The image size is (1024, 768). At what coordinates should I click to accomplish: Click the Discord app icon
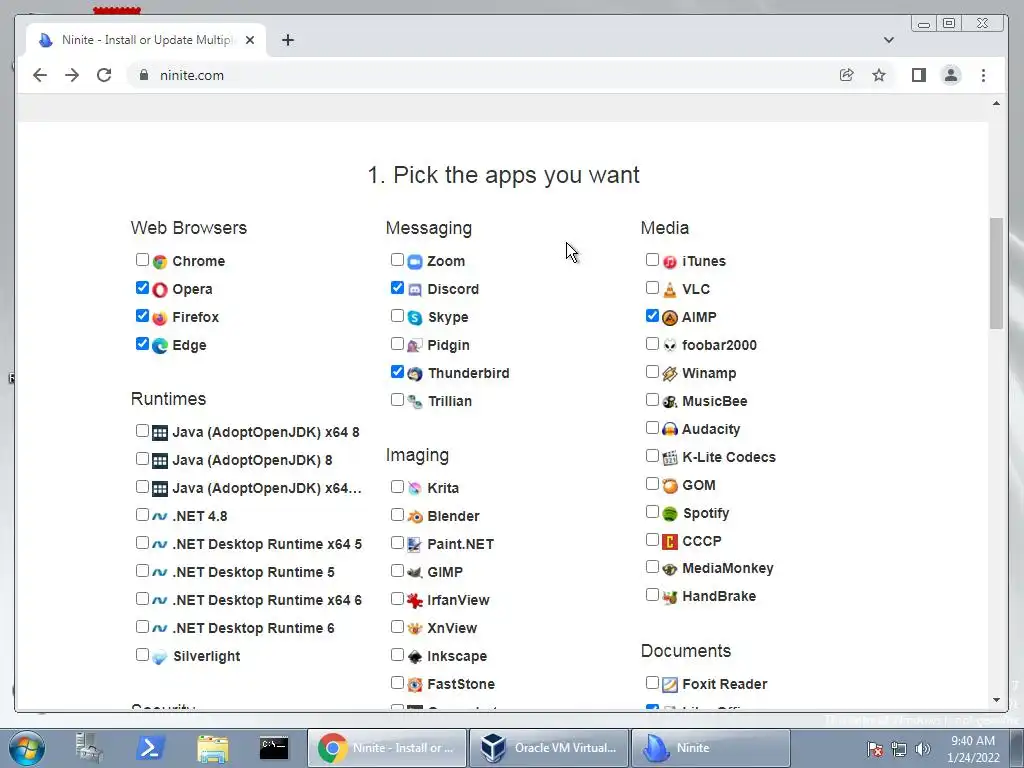[x=415, y=290]
